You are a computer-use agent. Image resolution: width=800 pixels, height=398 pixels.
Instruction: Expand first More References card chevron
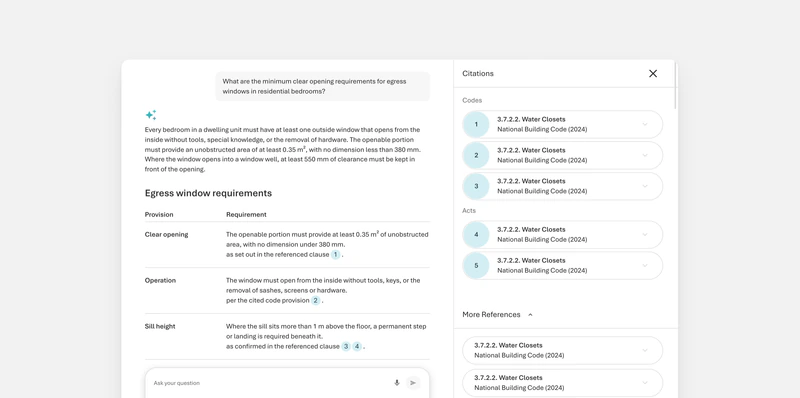pyautogui.click(x=645, y=351)
